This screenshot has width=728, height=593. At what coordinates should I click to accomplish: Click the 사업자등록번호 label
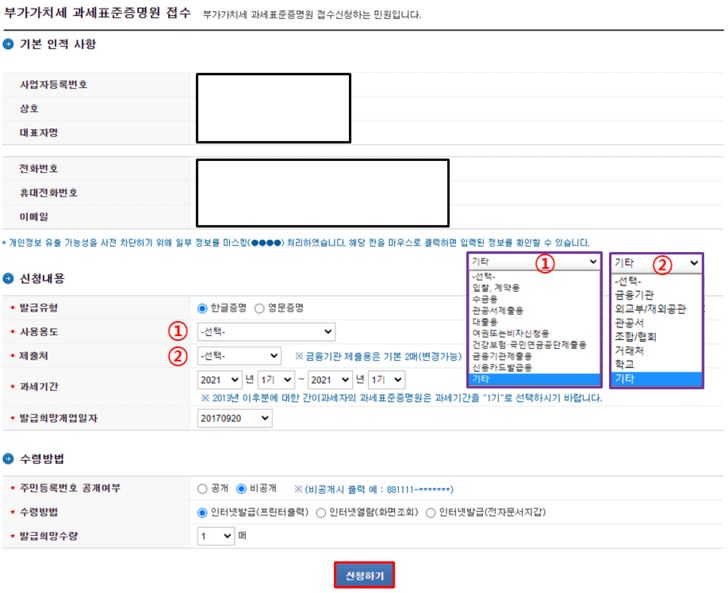point(53,85)
